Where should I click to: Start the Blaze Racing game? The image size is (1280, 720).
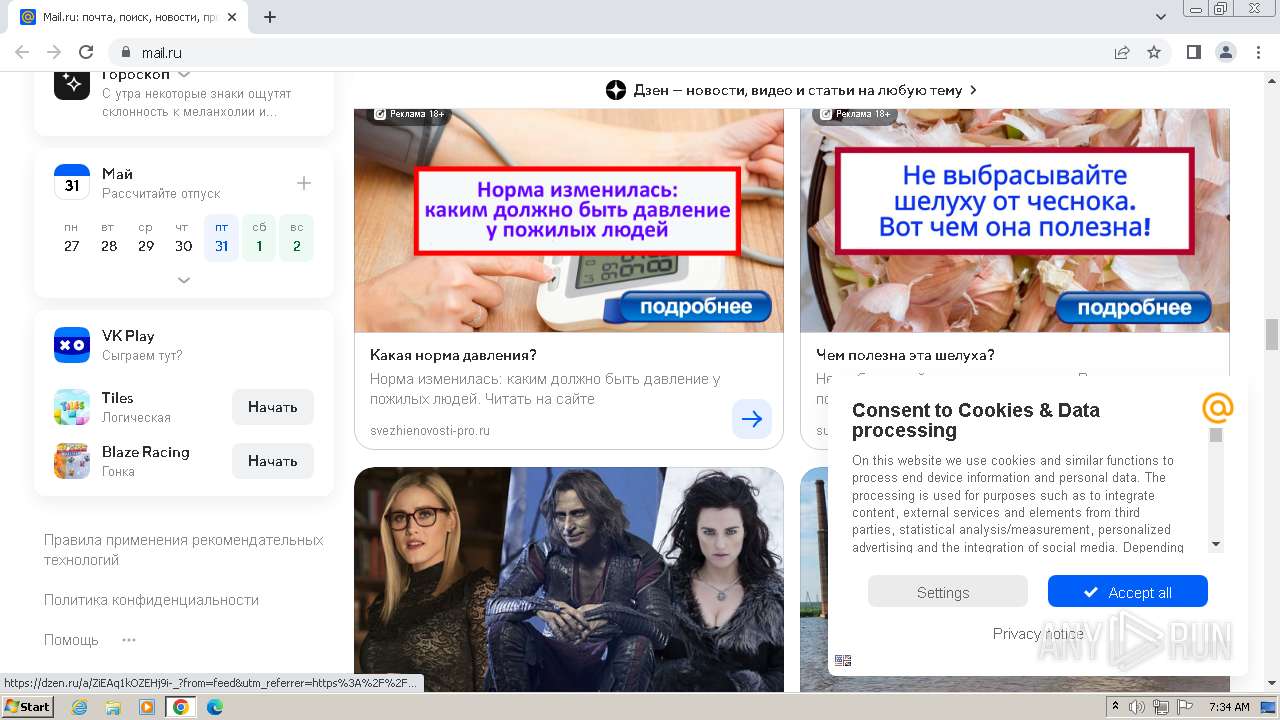coord(273,461)
